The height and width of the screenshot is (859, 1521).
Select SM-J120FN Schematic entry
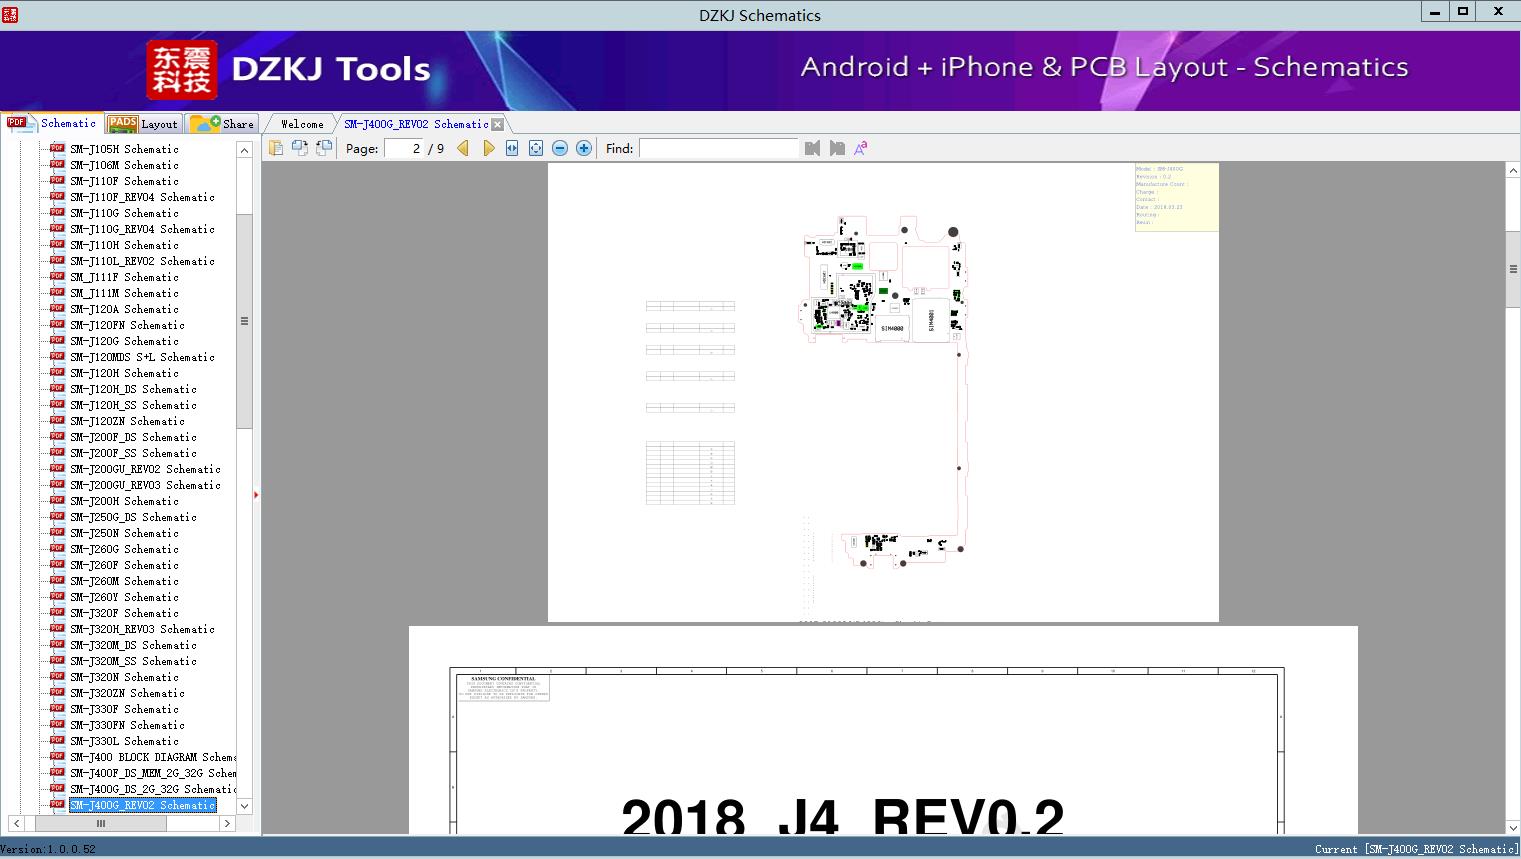point(127,325)
